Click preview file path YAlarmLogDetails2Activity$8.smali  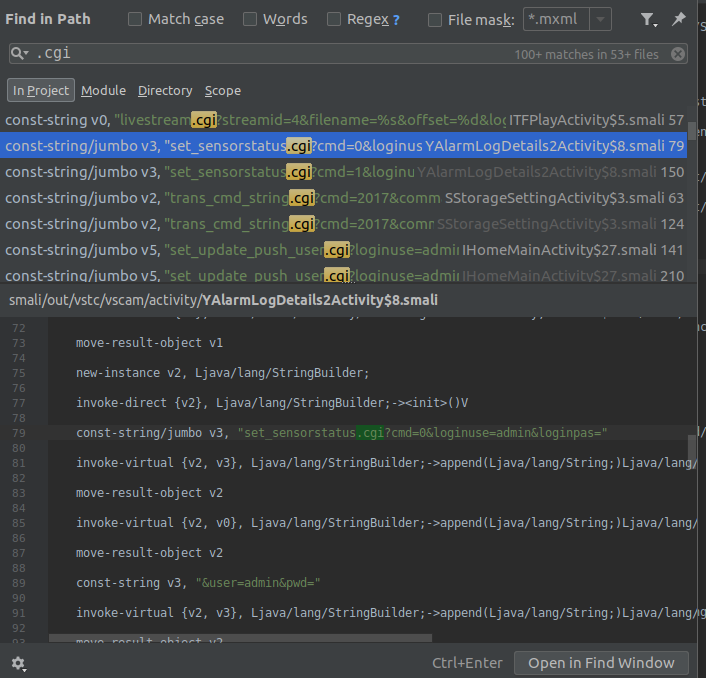tap(223, 300)
